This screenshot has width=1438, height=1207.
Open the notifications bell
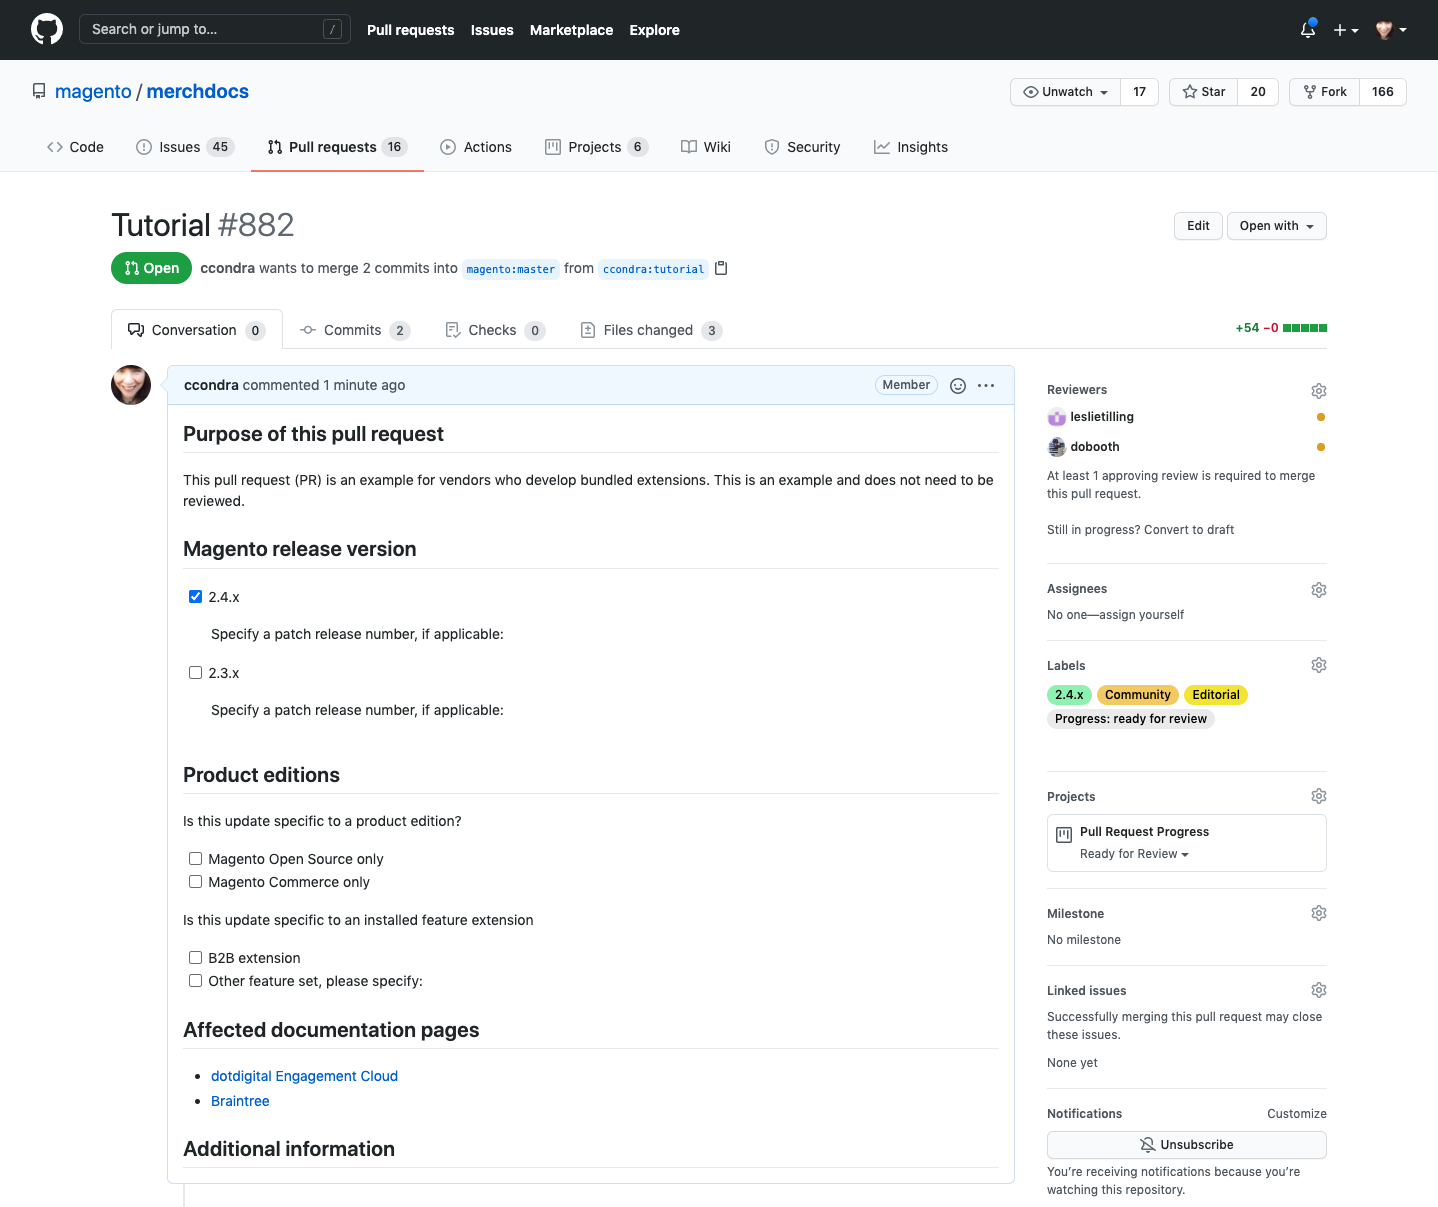click(1307, 30)
